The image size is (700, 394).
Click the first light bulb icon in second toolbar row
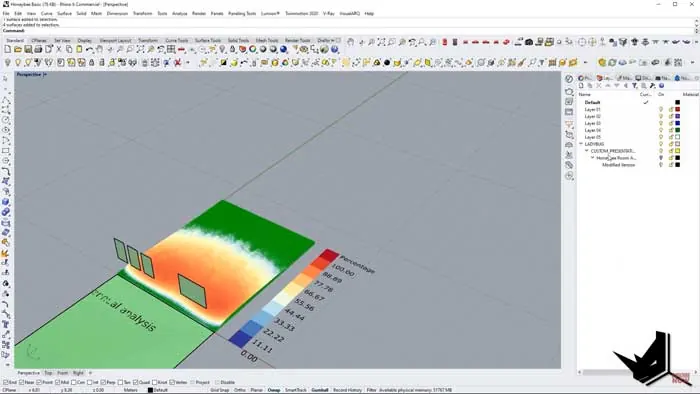pos(8,63)
